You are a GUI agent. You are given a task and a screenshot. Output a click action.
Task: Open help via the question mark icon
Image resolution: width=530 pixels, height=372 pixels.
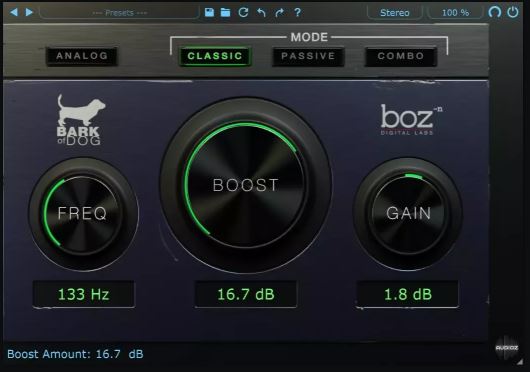(x=297, y=13)
